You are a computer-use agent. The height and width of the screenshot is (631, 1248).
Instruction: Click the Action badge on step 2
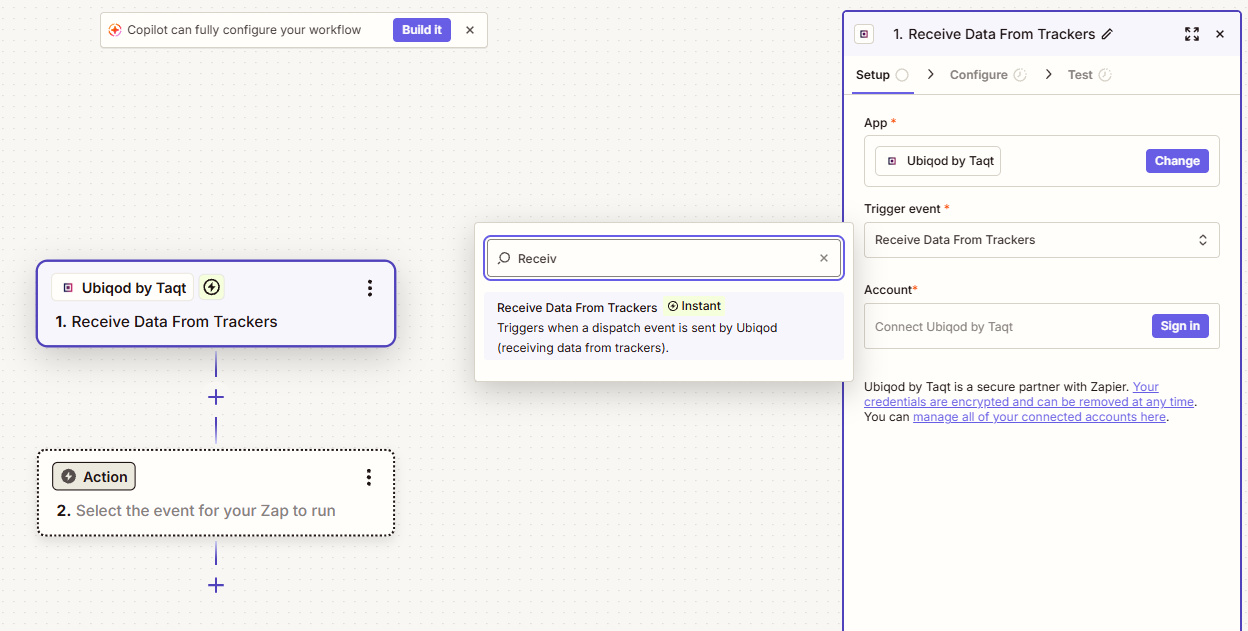94,477
